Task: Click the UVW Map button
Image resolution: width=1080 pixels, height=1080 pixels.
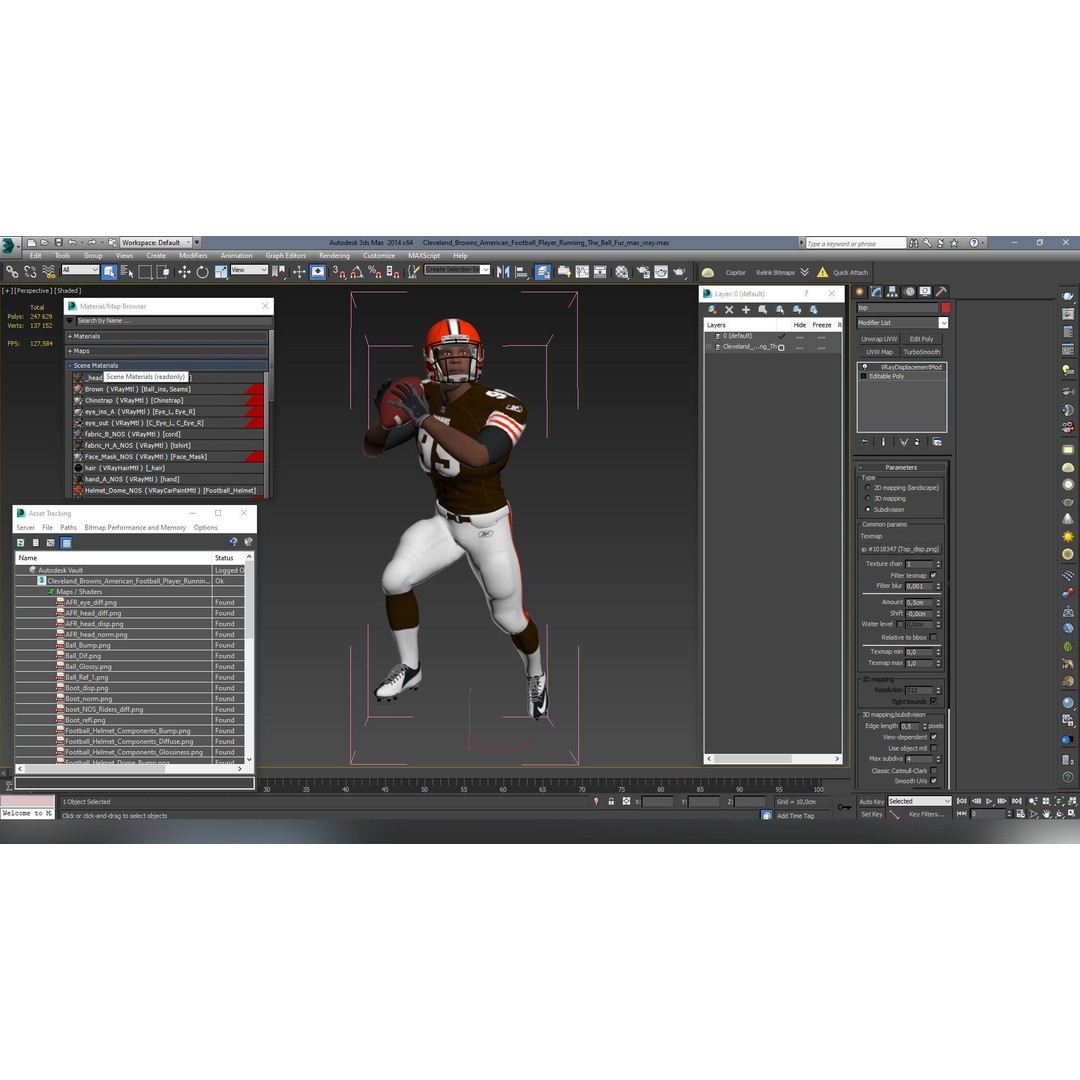Action: click(879, 352)
